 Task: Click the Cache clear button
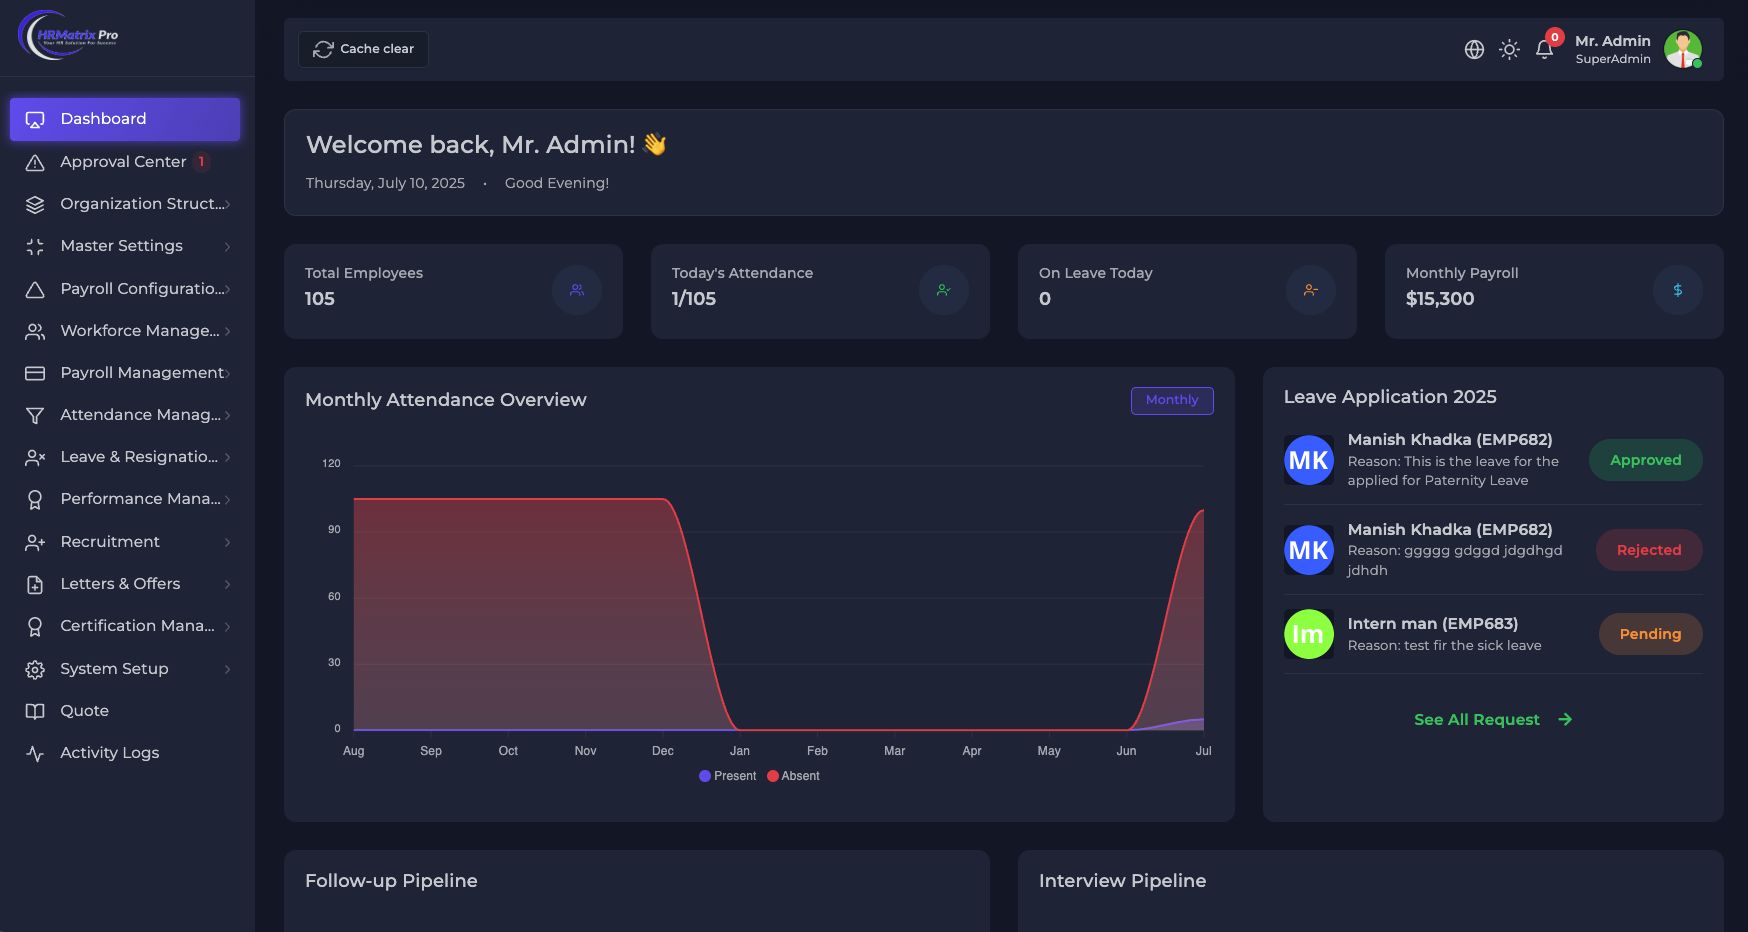coord(363,49)
